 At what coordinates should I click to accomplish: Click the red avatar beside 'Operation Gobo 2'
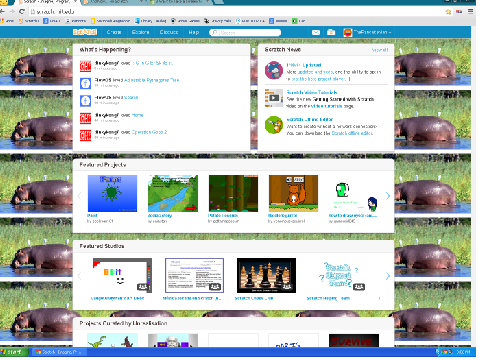[x=85, y=135]
